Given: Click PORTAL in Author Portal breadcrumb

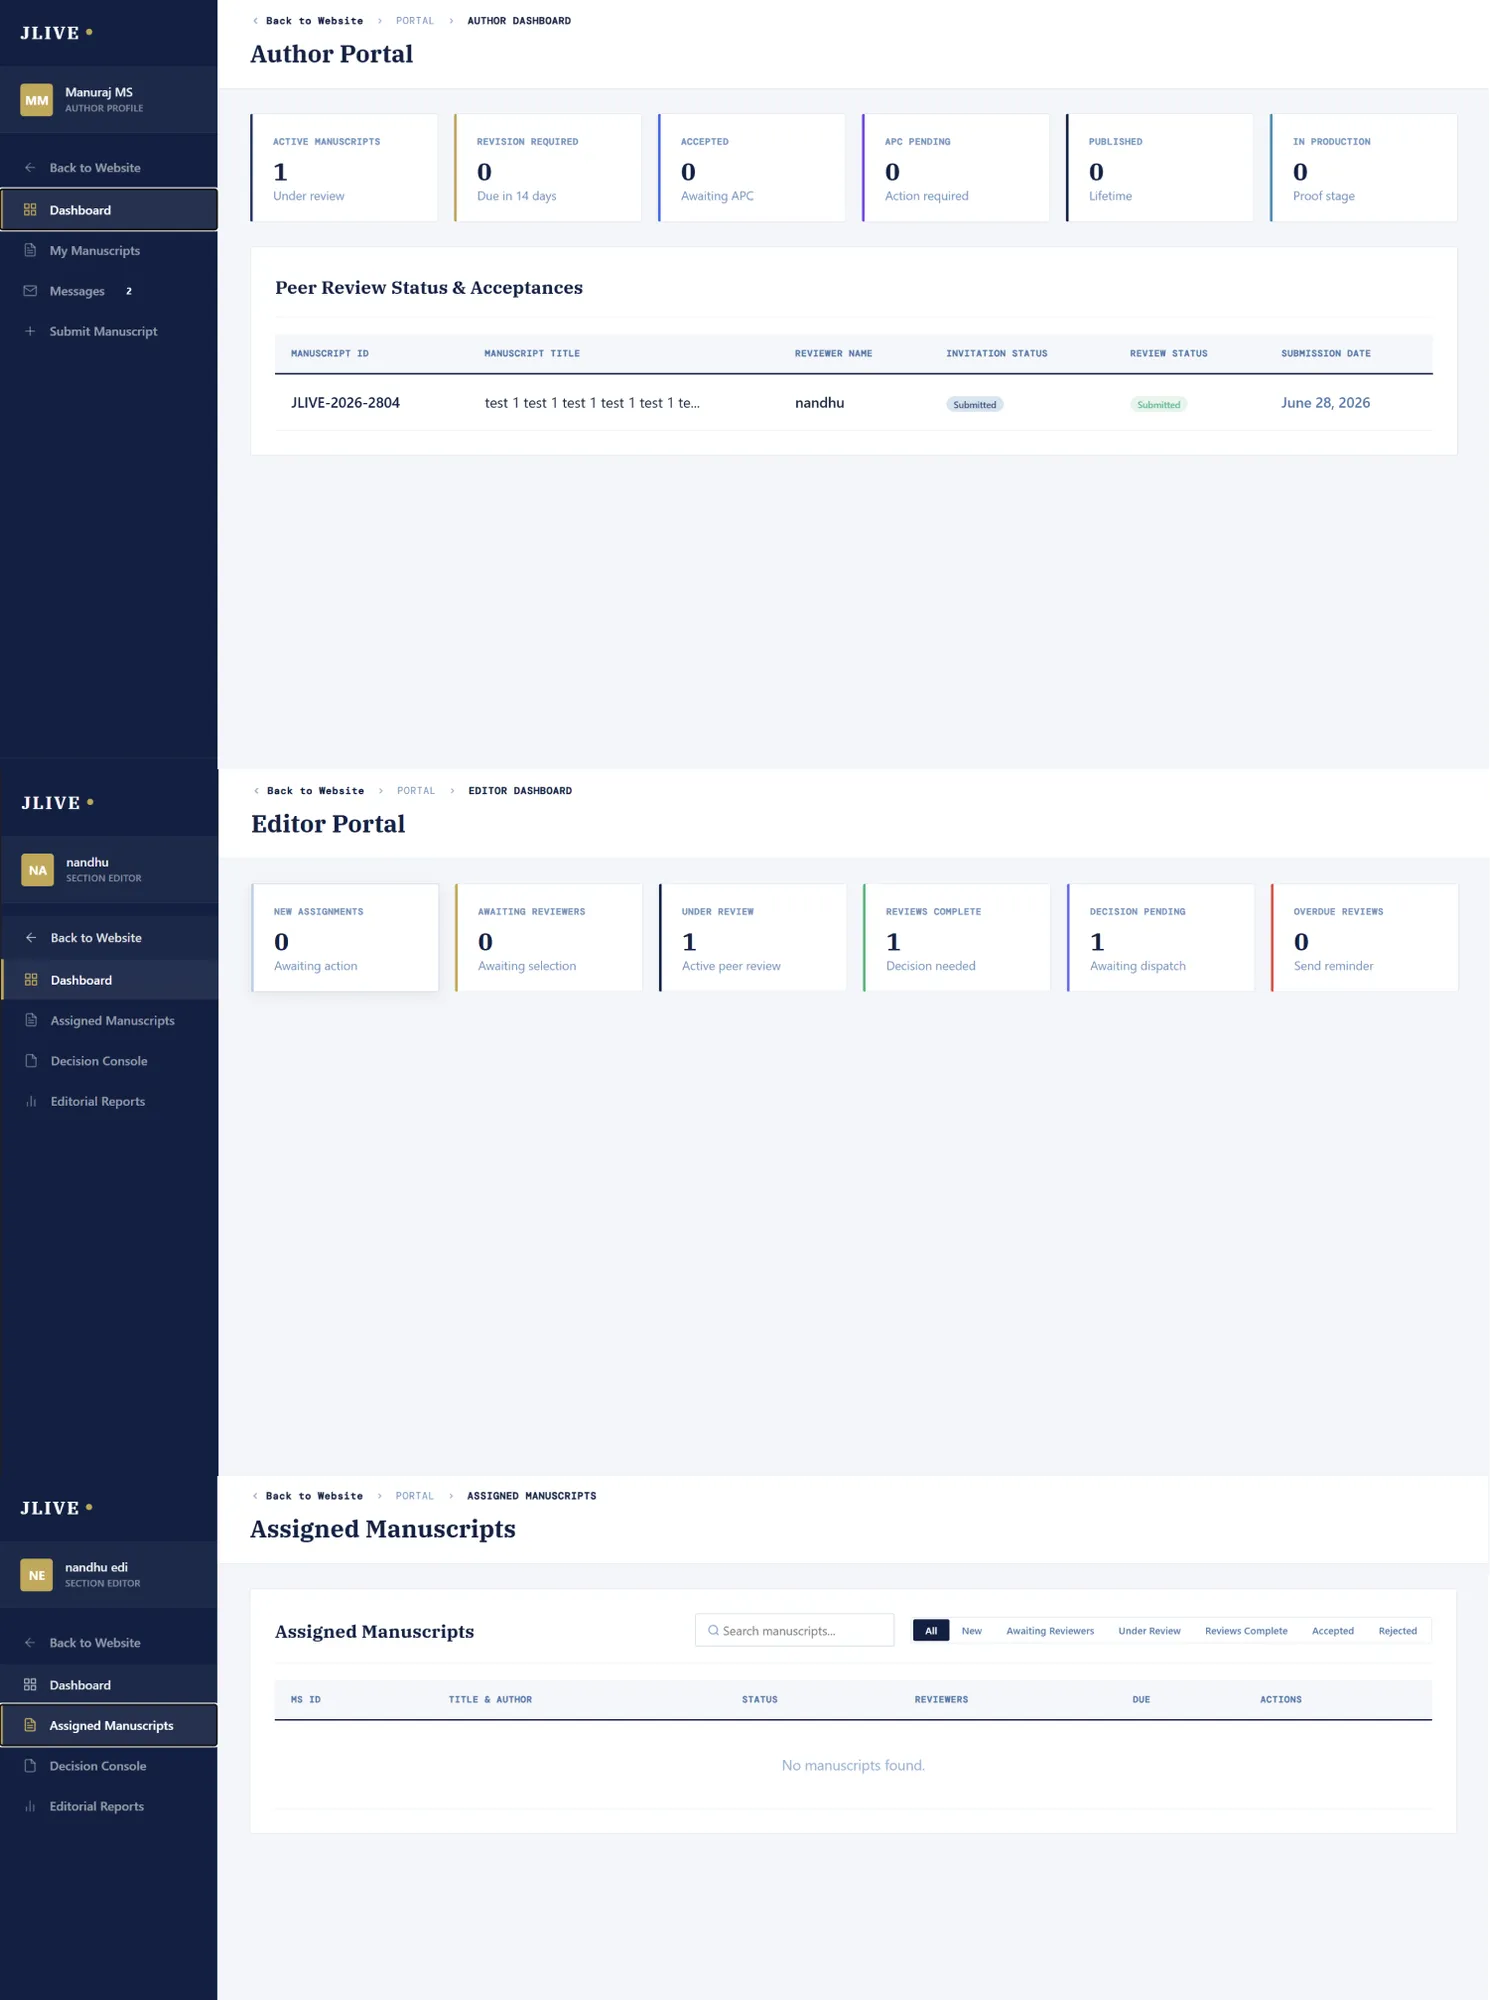Looking at the screenshot, I should (415, 21).
